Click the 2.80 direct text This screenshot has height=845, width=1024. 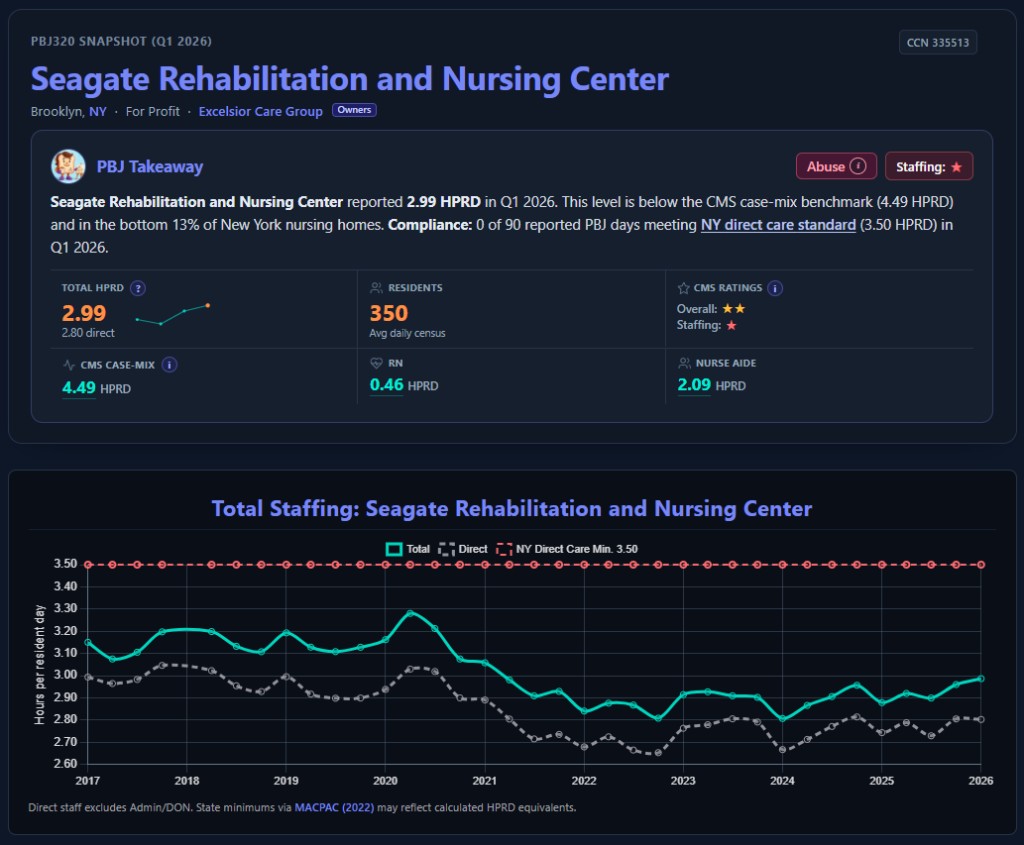(x=88, y=333)
